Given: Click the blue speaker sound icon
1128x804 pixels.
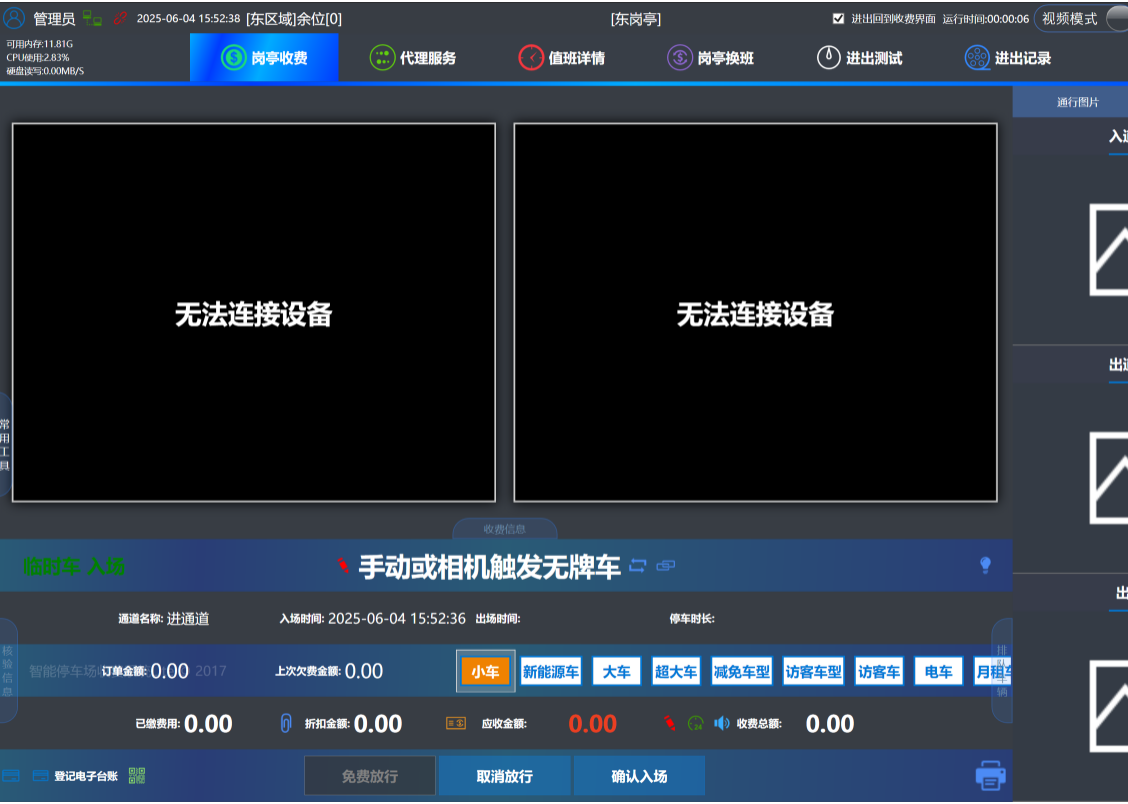Looking at the screenshot, I should (722, 723).
